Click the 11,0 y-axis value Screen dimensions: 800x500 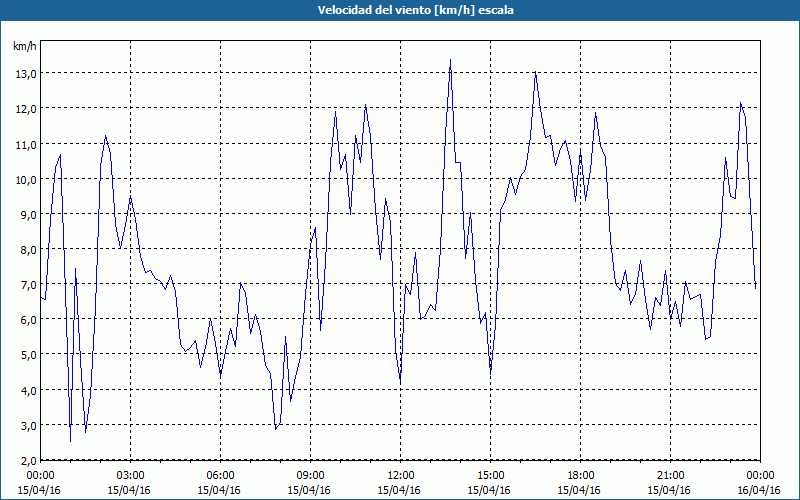(27, 144)
